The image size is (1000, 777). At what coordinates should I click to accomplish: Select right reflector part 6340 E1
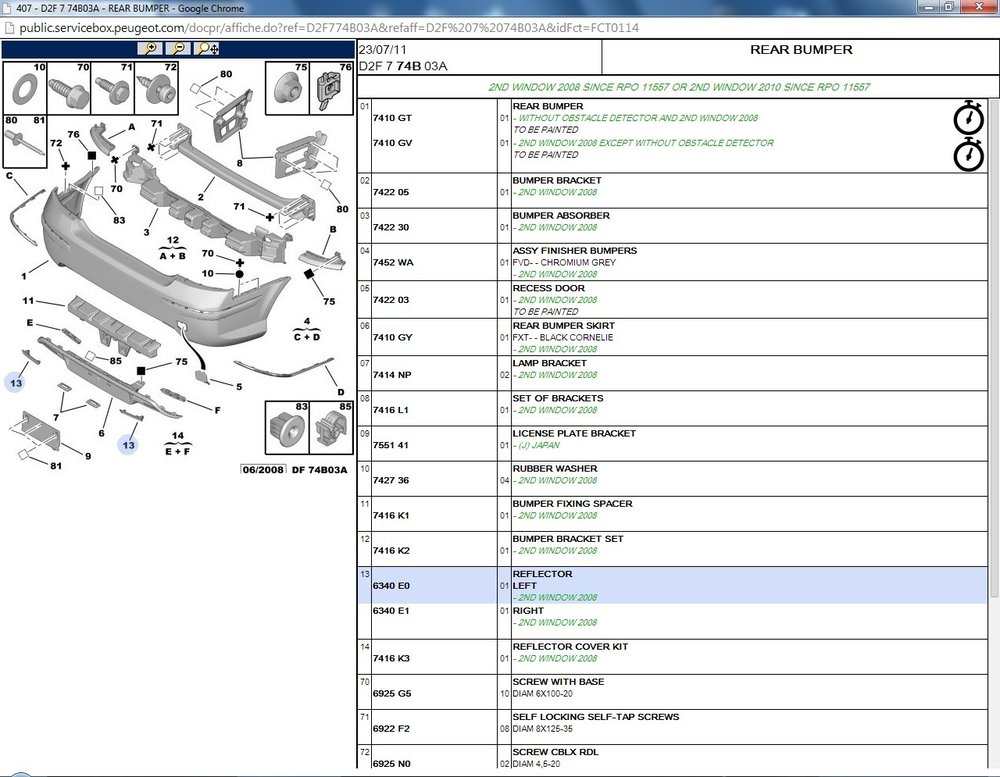[x=391, y=610]
